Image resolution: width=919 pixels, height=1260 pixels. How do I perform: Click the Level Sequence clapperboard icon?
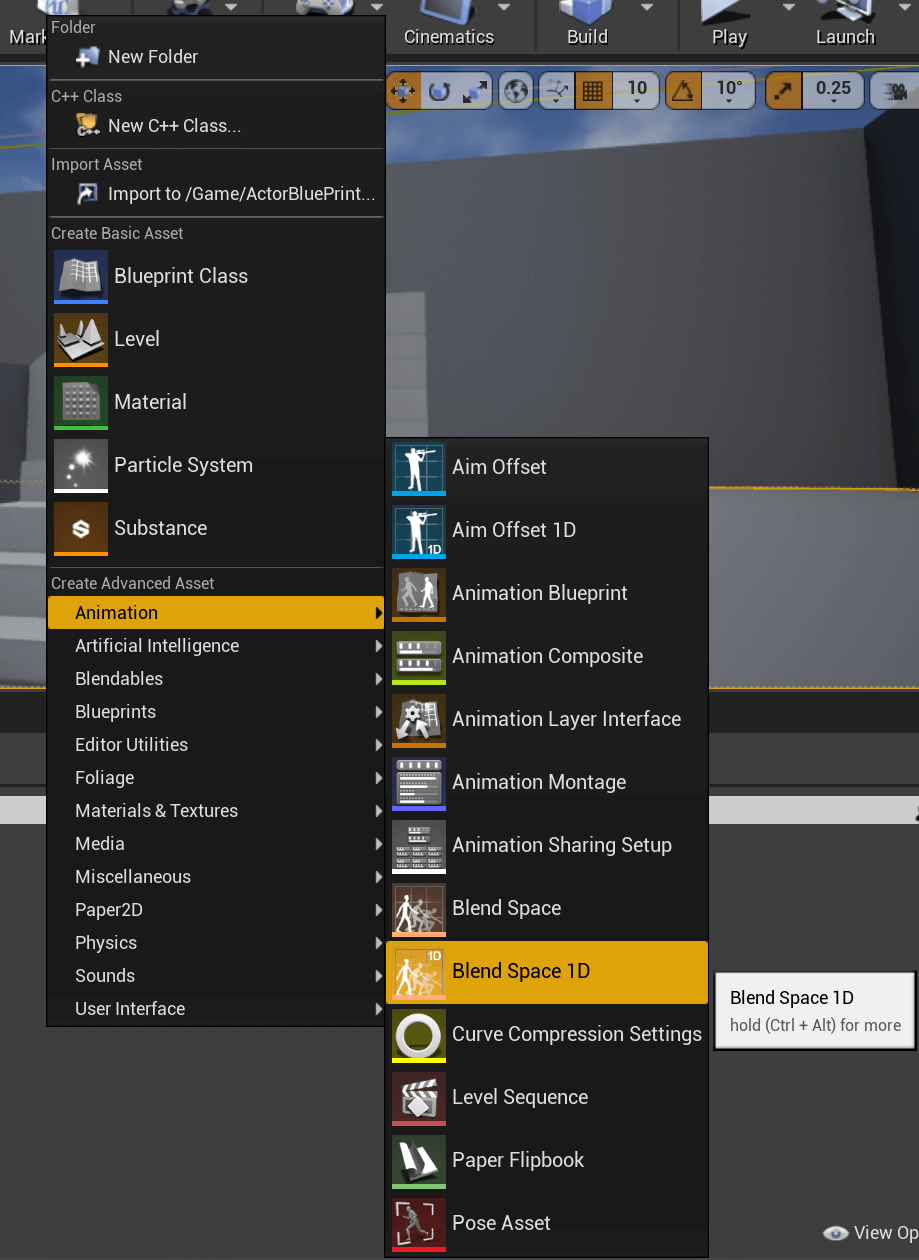(419, 1097)
